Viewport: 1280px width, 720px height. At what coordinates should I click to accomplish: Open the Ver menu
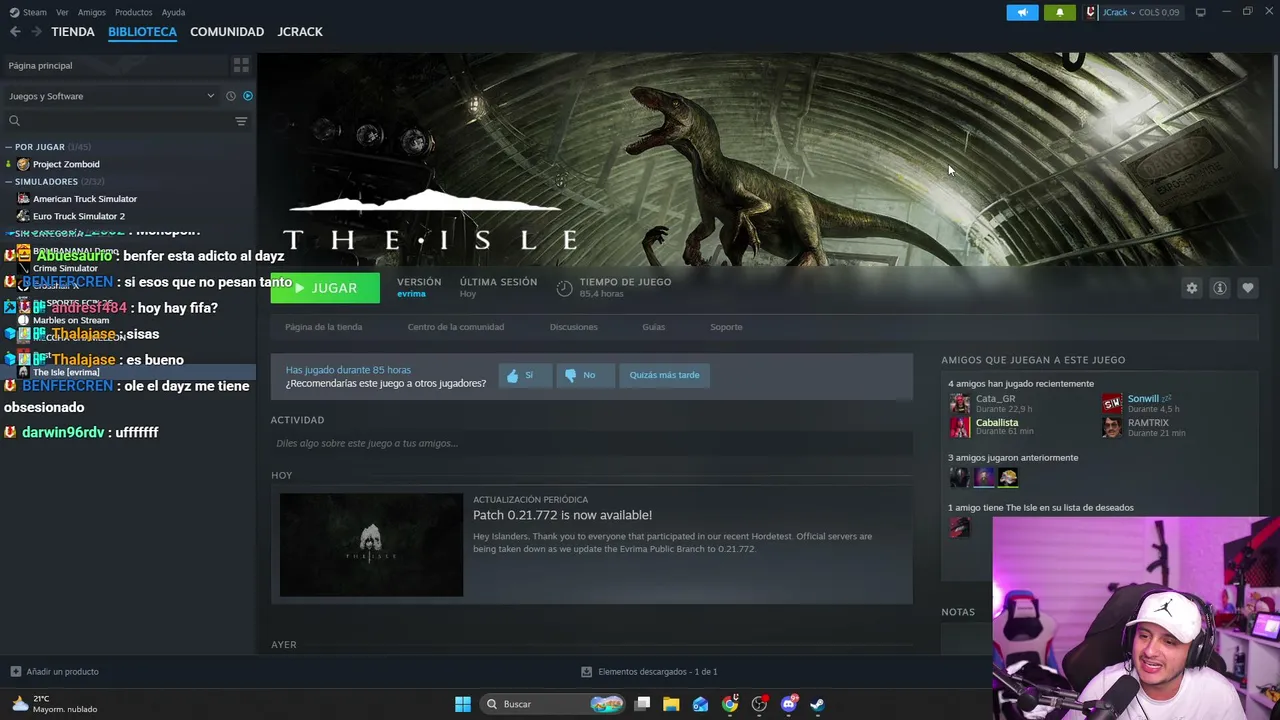[x=63, y=12]
